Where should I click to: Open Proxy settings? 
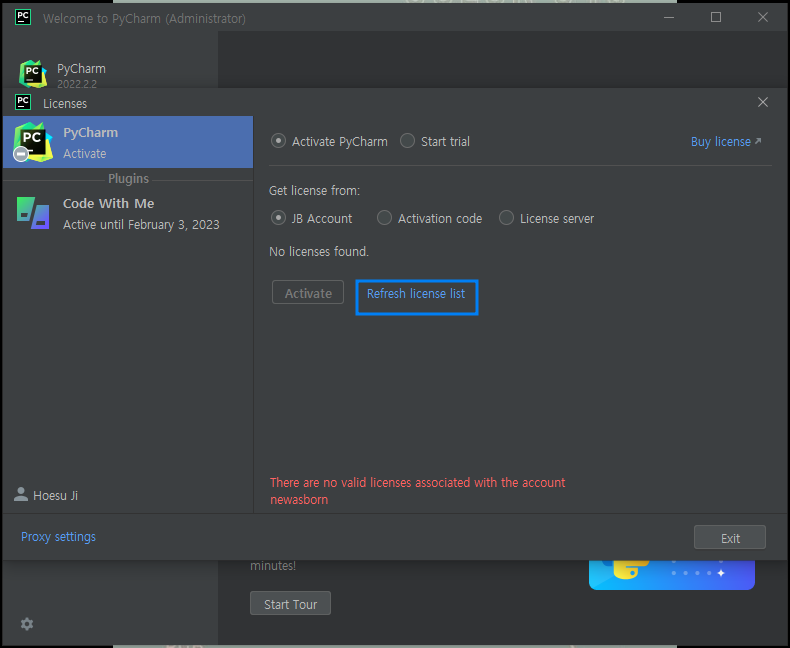(x=58, y=537)
